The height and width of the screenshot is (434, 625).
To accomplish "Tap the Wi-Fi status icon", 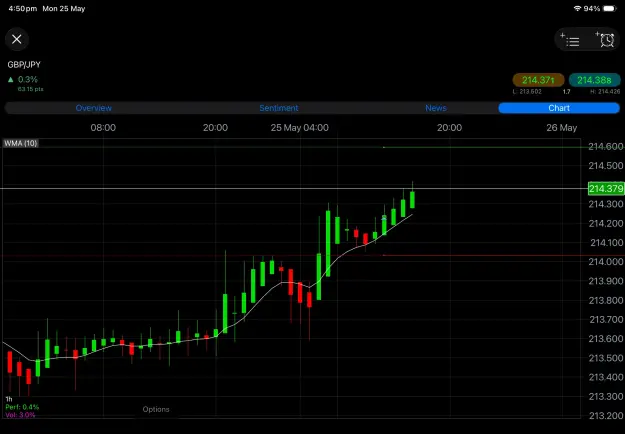I will click(x=577, y=8).
